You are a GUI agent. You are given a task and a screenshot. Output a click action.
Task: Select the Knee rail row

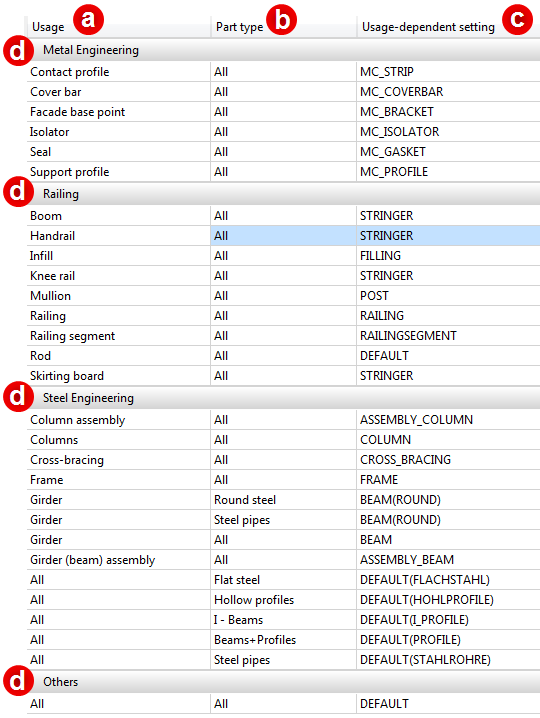pyautogui.click(x=284, y=276)
